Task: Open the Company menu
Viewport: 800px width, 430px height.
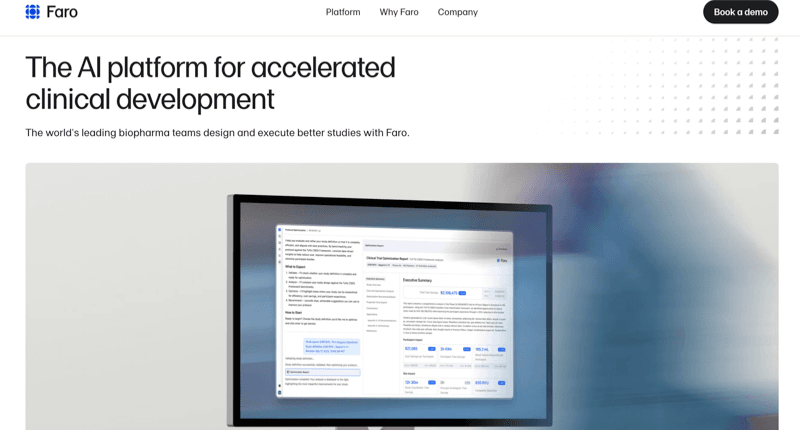Action: point(458,12)
